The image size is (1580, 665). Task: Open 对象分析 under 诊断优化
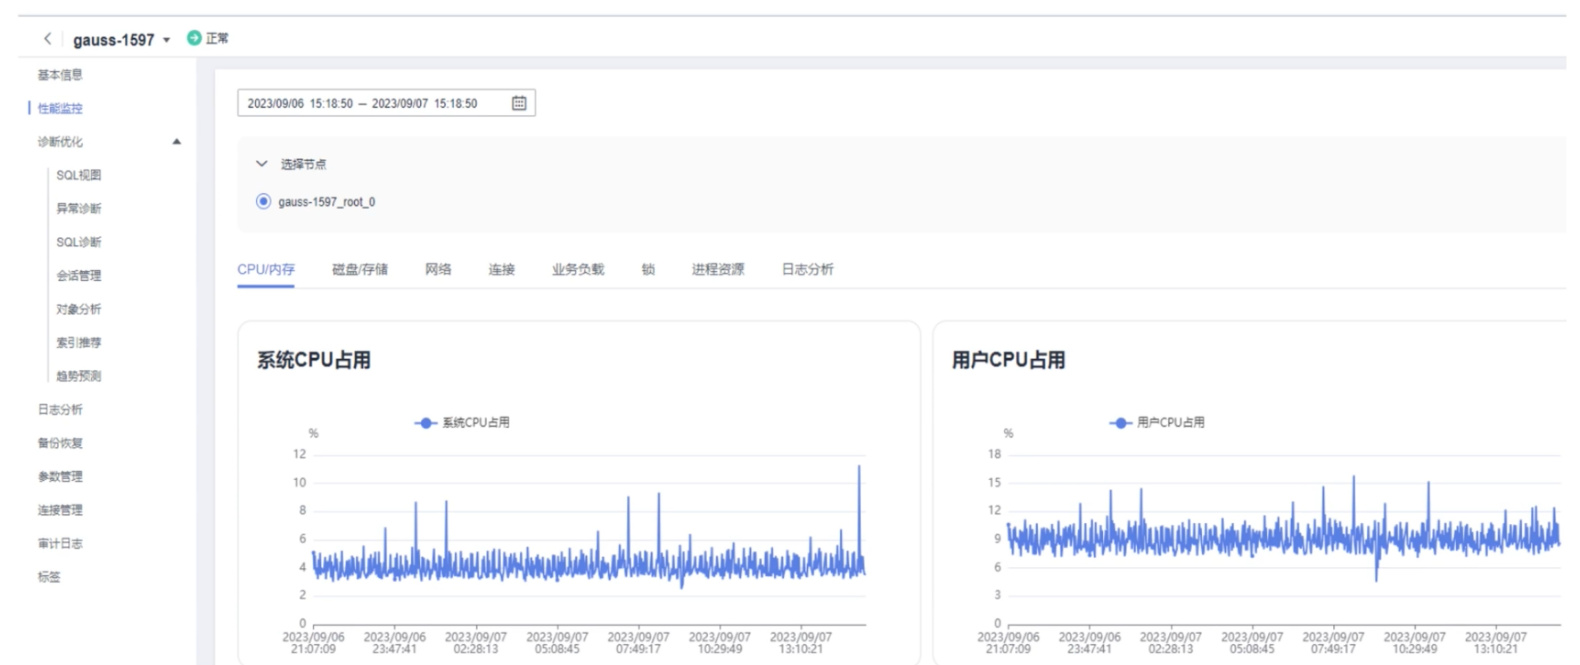click(x=78, y=309)
